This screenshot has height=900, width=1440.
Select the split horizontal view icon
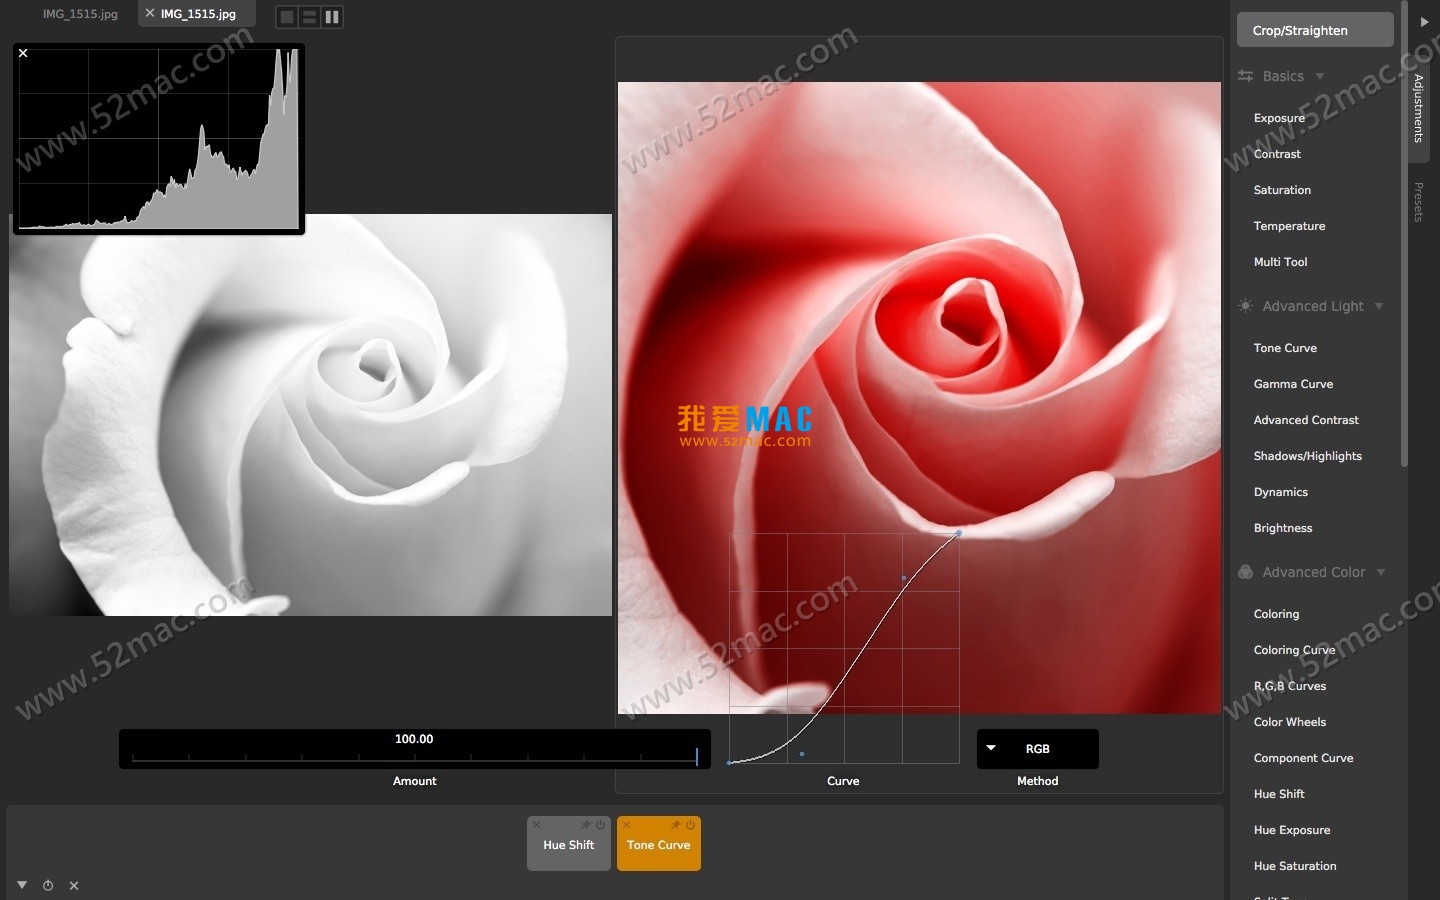(x=309, y=17)
